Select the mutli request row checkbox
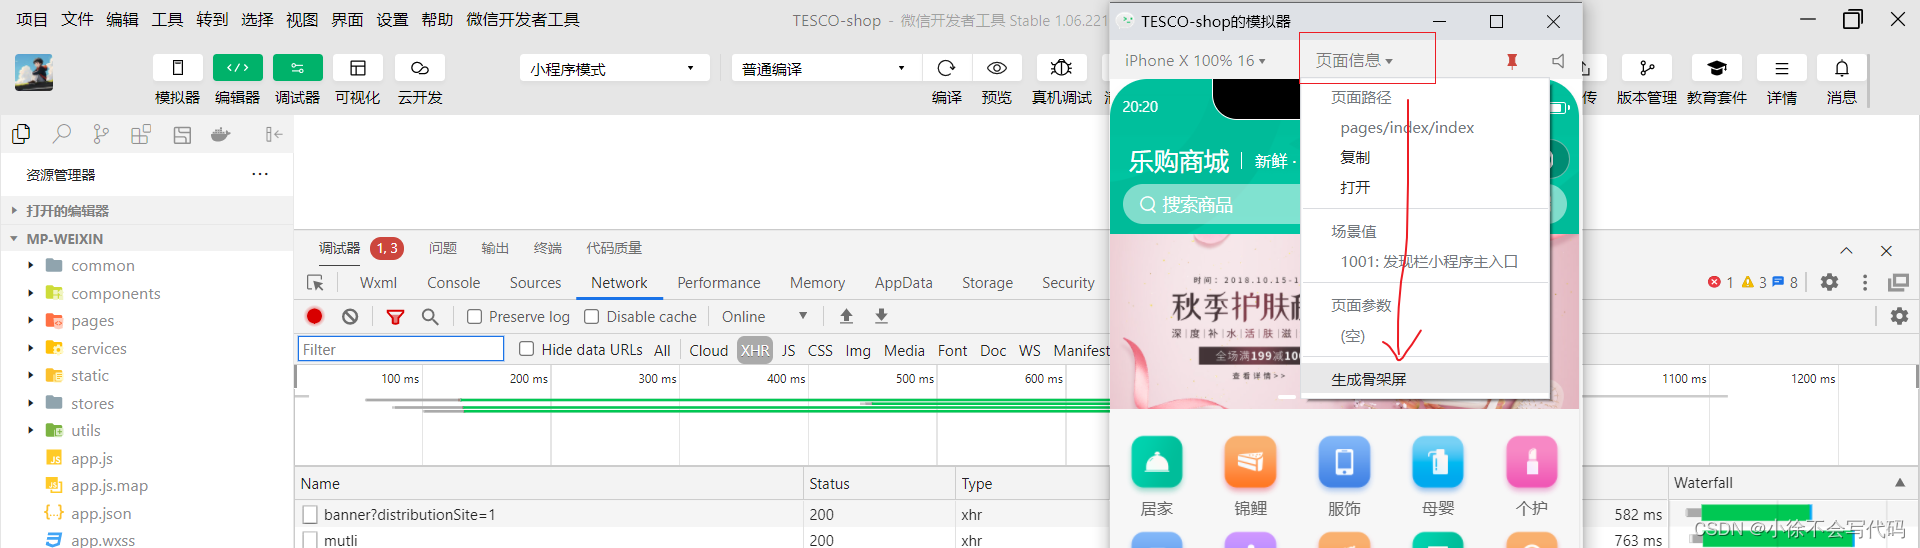The width and height of the screenshot is (1920, 548). pyautogui.click(x=310, y=540)
